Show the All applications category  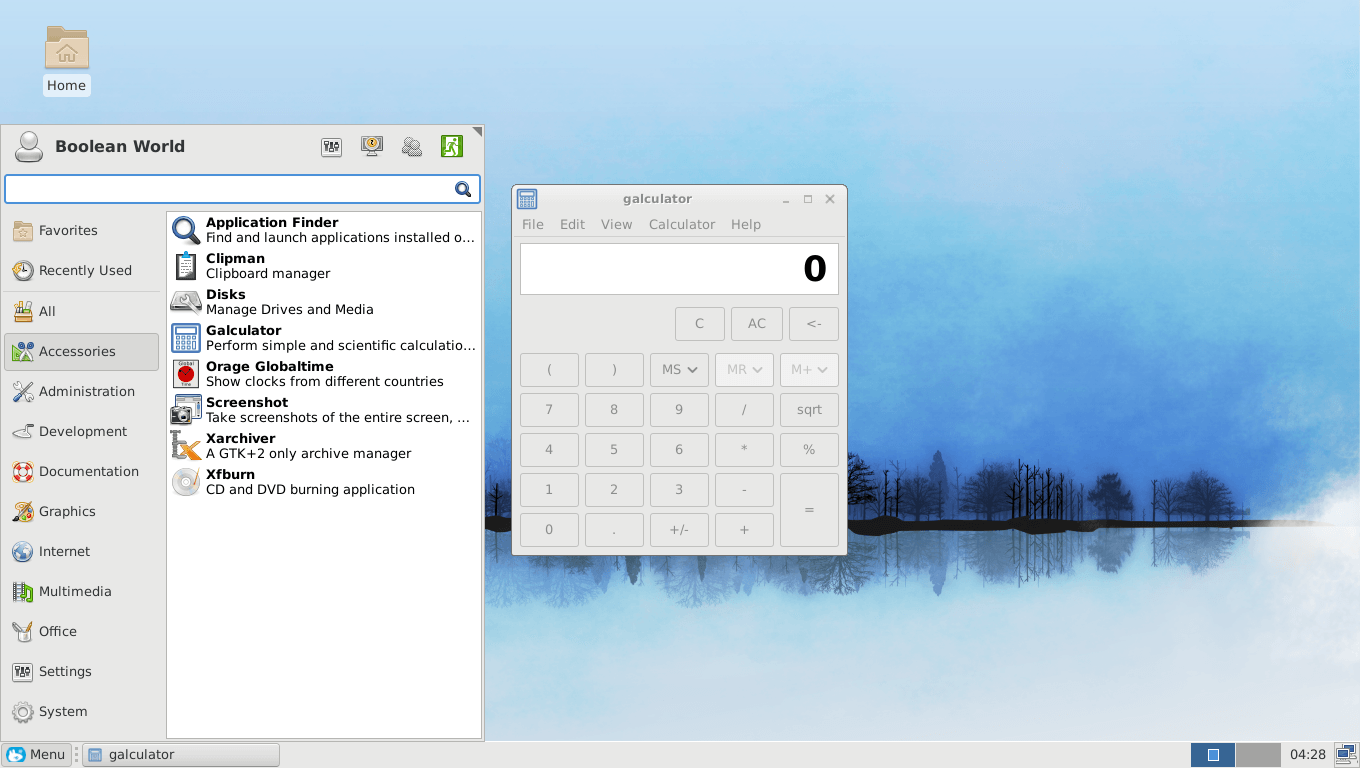pyautogui.click(x=82, y=312)
